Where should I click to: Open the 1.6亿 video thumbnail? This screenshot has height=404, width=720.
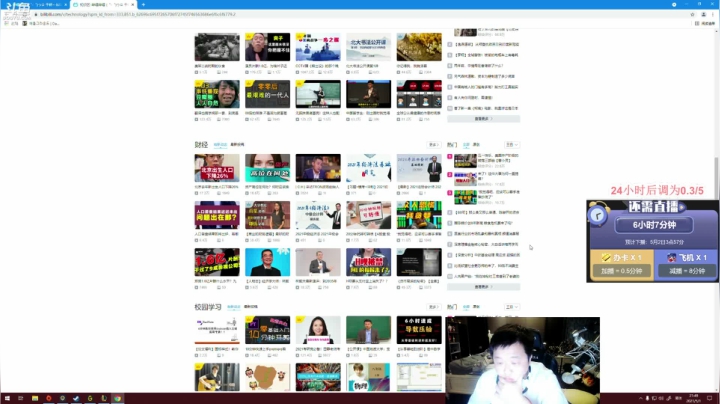click(x=217, y=262)
